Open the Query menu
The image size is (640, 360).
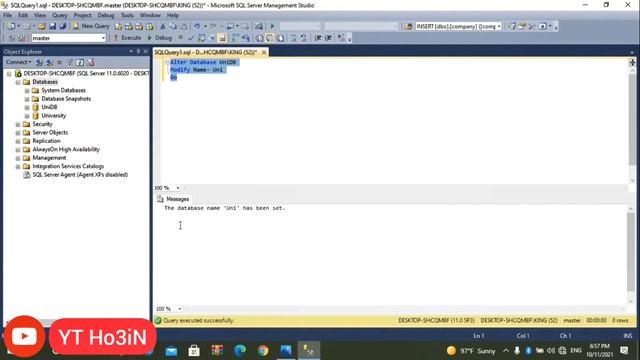tap(60, 15)
